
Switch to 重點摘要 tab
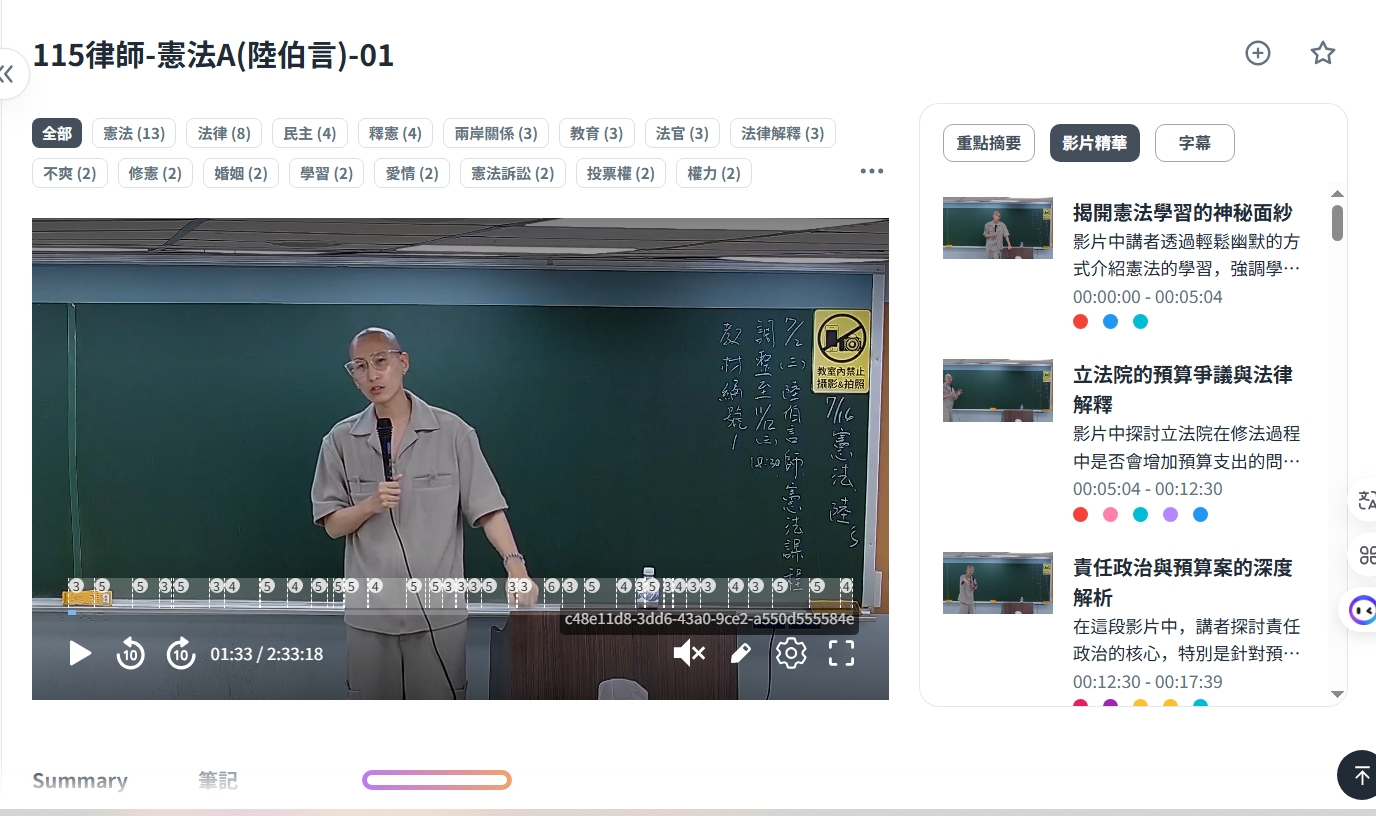989,143
